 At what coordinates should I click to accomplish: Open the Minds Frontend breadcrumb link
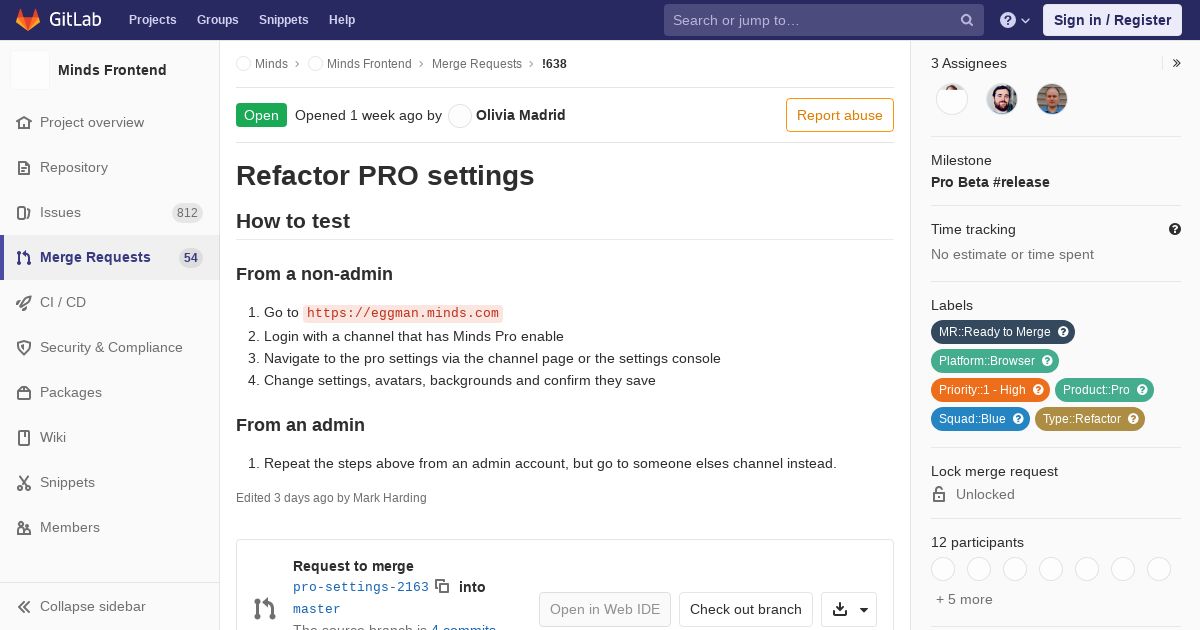tap(369, 64)
